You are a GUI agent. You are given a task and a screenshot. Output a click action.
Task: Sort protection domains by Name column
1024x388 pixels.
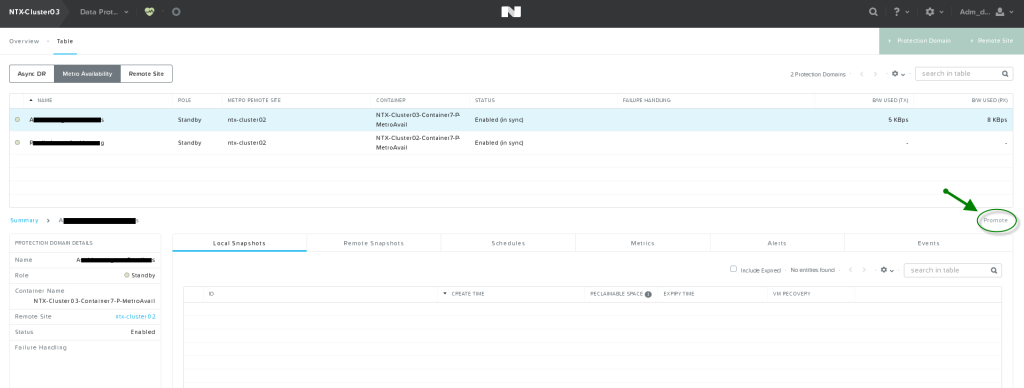(x=44, y=101)
